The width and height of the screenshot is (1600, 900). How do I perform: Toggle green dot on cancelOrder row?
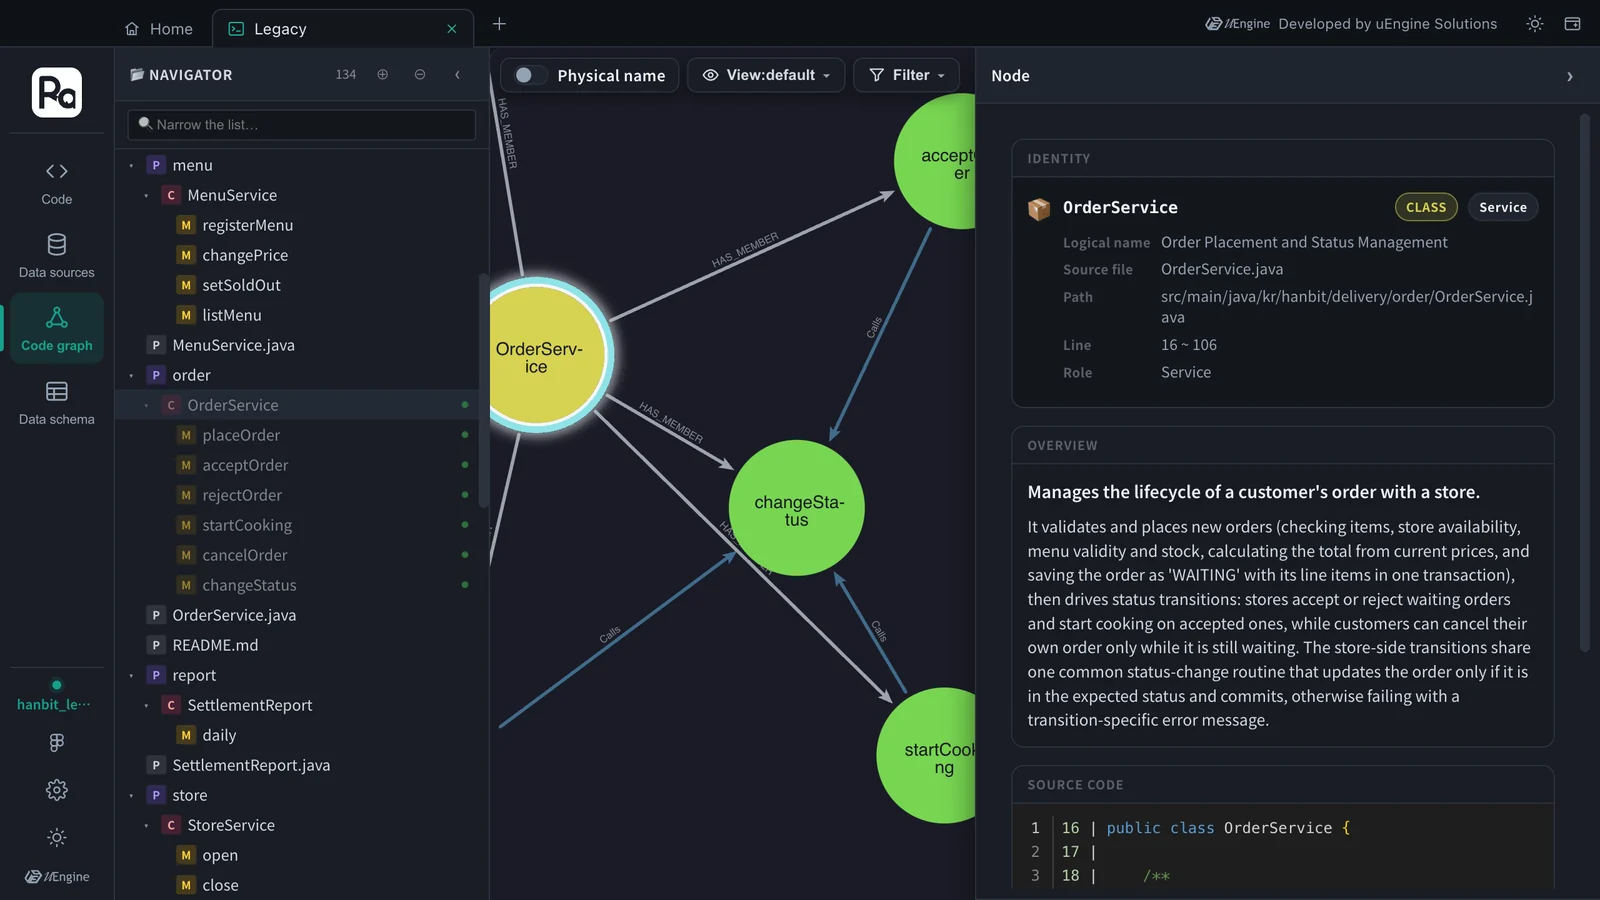tap(465, 555)
